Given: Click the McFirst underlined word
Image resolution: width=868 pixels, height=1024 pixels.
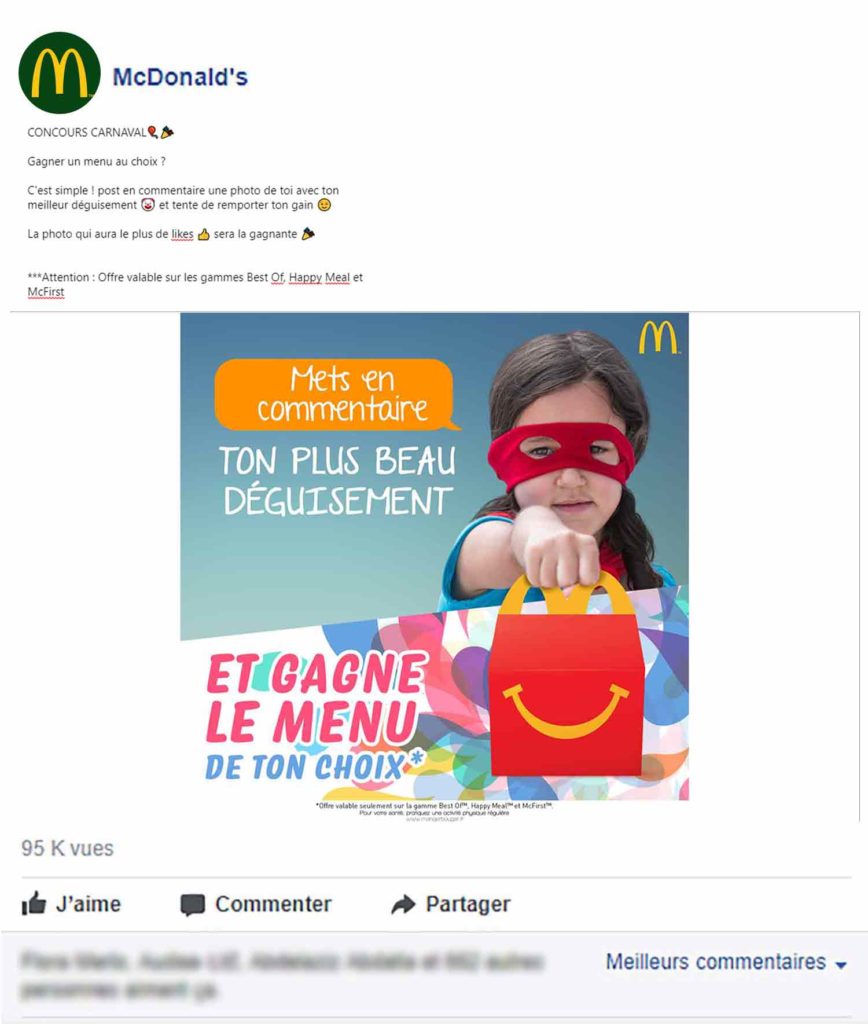Looking at the screenshot, I should point(46,292).
